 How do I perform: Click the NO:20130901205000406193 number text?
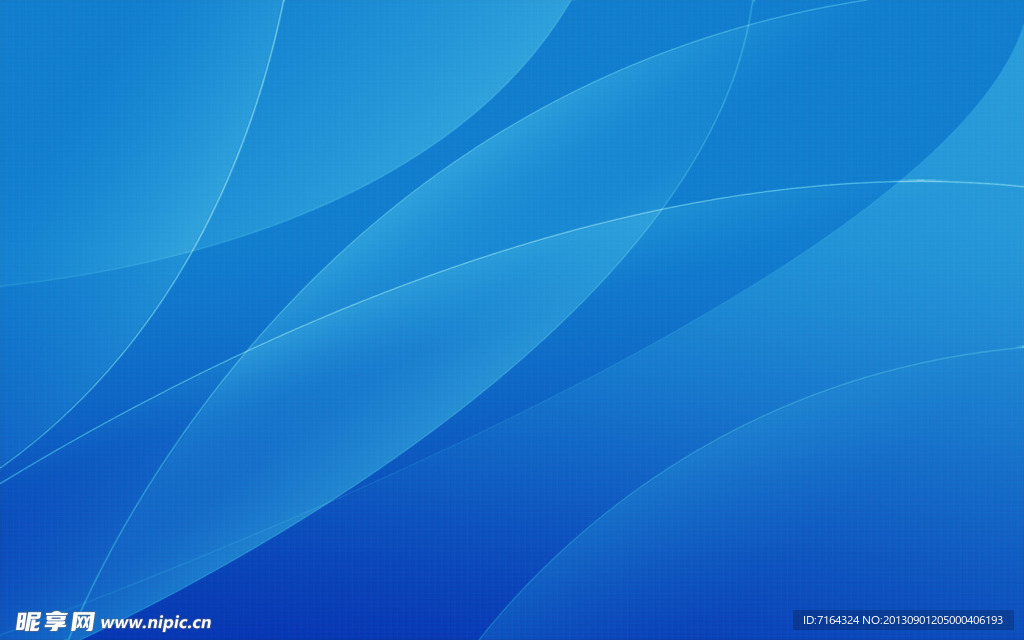[942, 620]
